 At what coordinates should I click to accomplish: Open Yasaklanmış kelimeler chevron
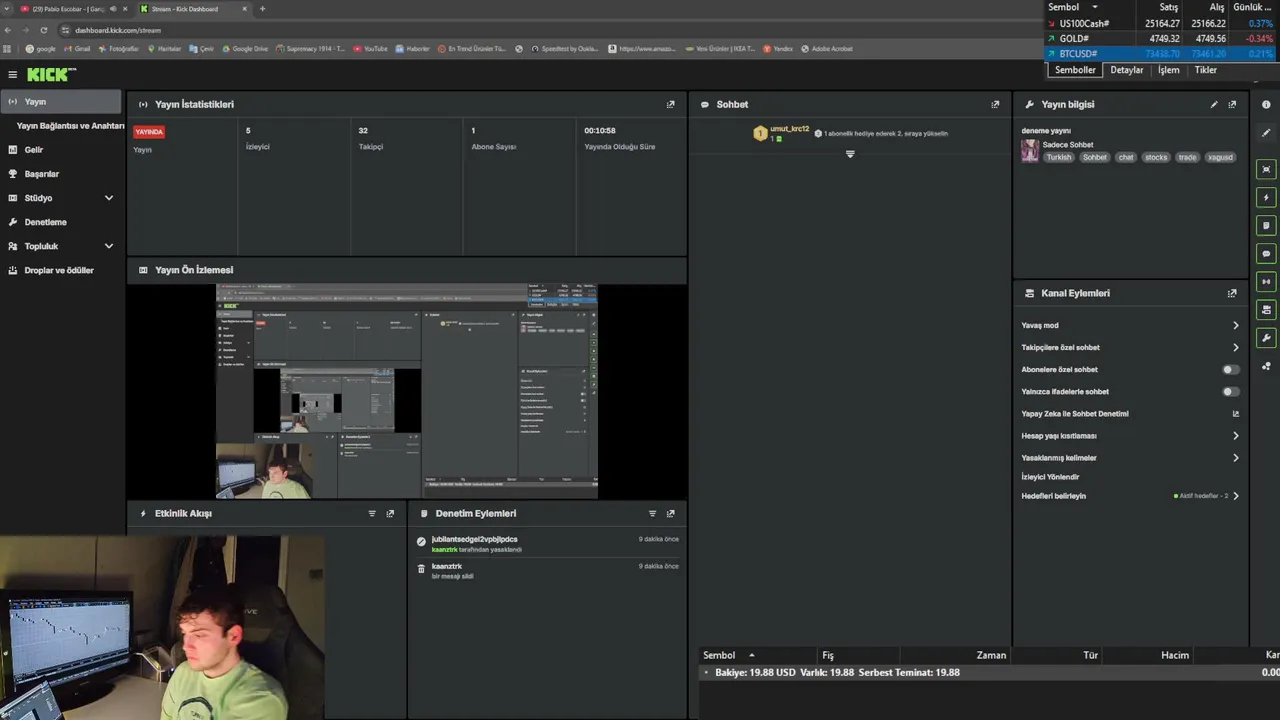tap(1236, 457)
